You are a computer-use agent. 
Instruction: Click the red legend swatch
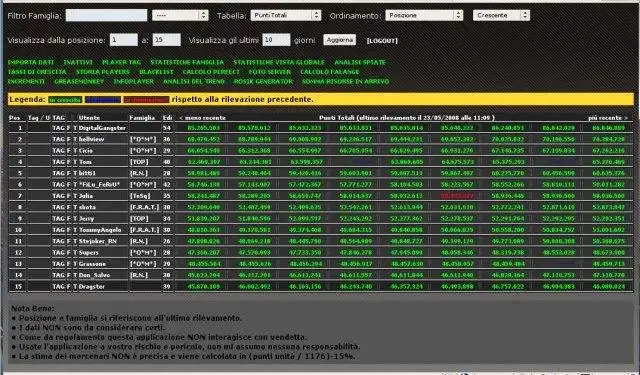click(146, 100)
